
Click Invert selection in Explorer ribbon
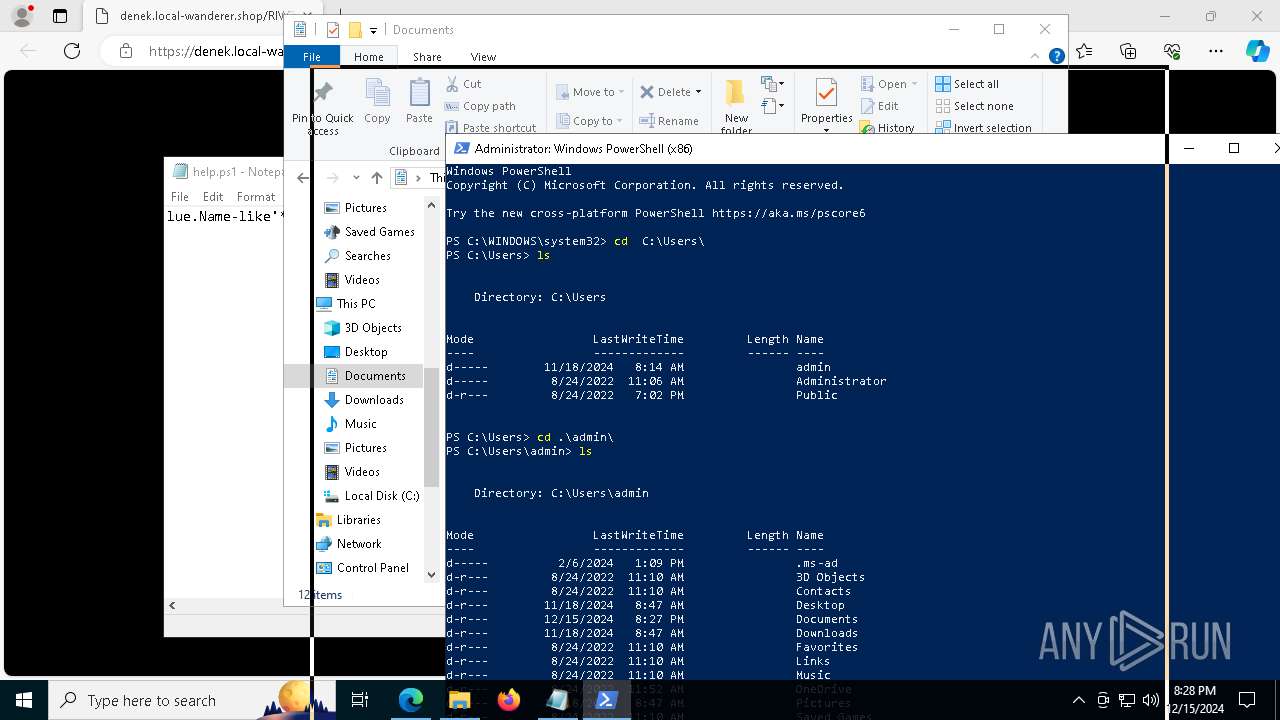(x=983, y=128)
